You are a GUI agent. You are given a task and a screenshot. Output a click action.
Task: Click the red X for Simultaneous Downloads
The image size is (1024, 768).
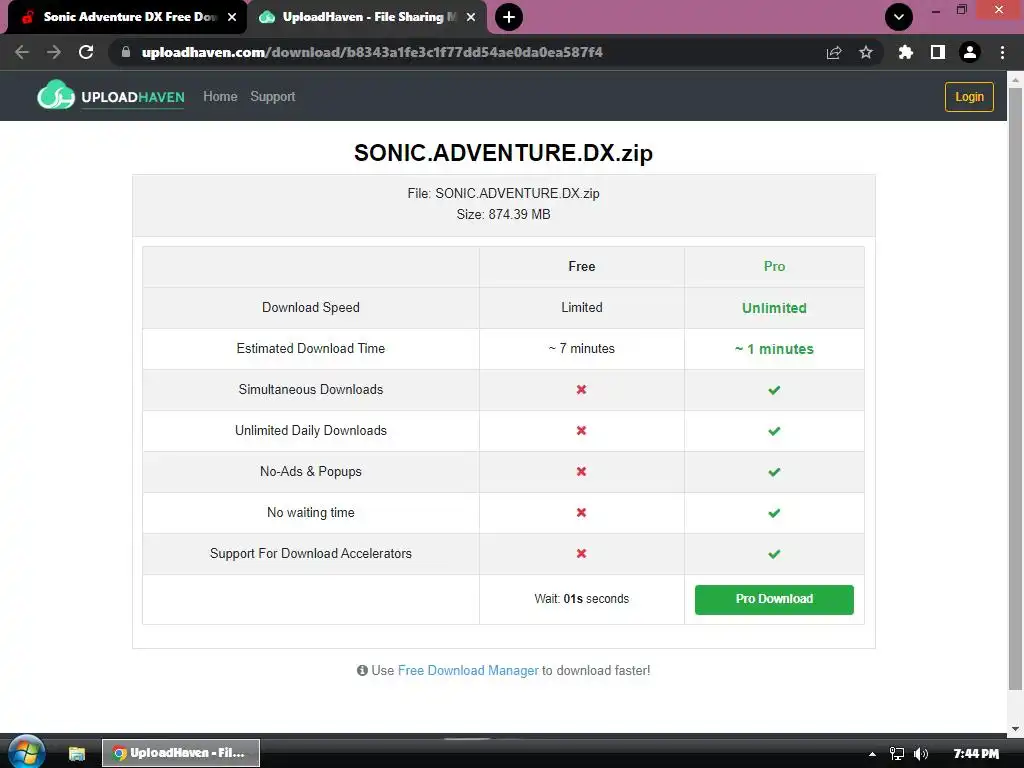(581, 389)
